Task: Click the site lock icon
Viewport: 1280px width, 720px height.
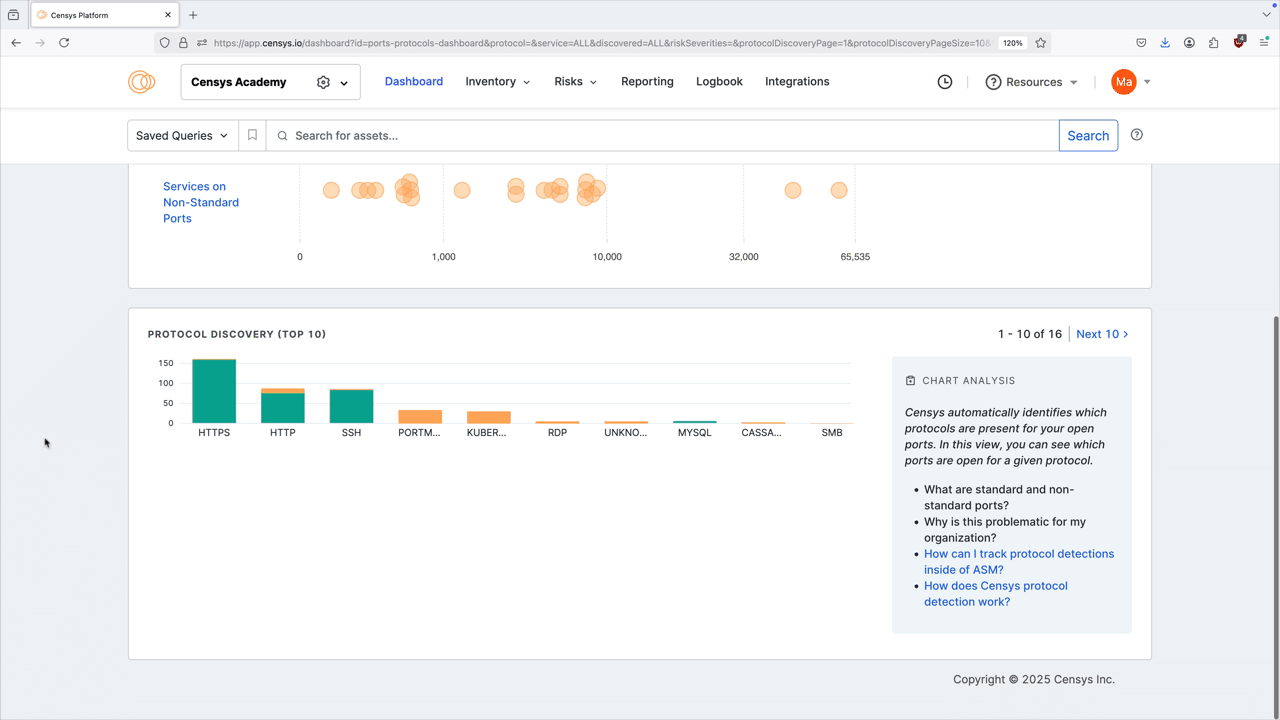Action: coord(183,43)
